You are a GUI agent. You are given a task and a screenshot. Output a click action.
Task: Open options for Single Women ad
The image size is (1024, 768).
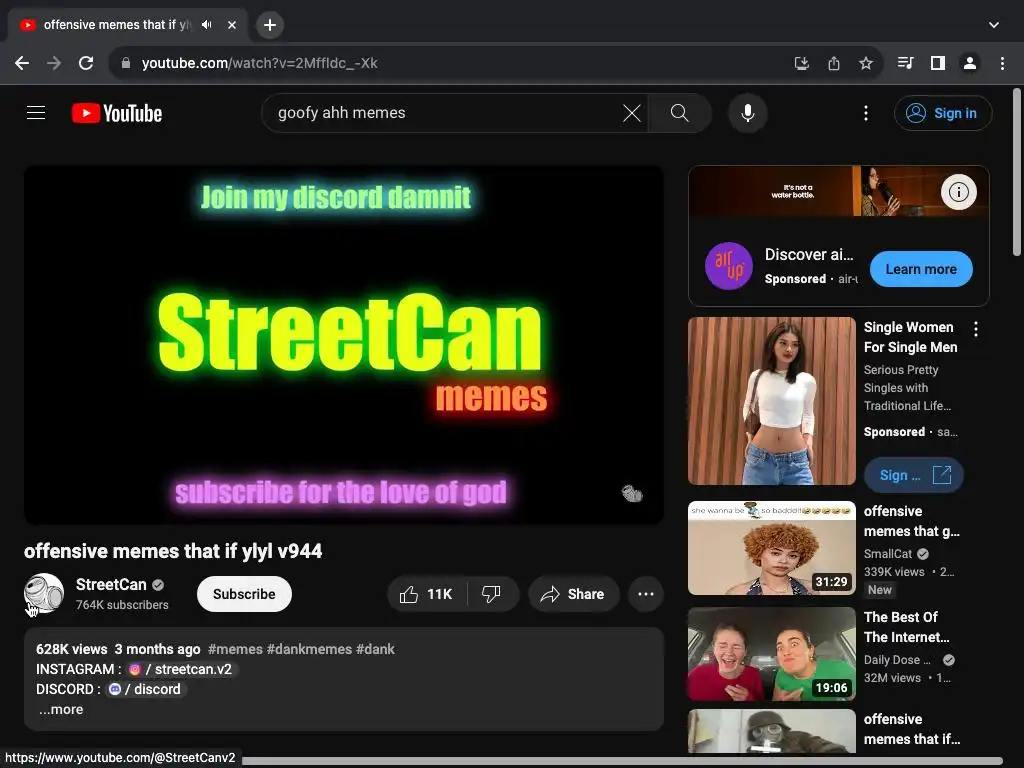976,329
